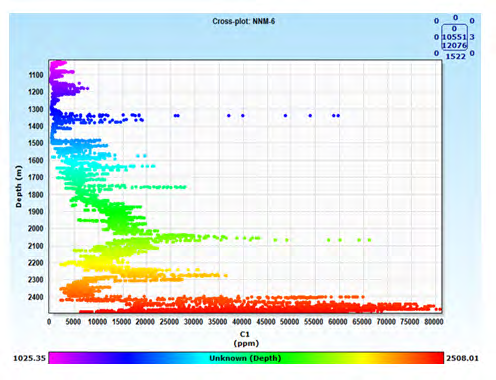This screenshot has width=496, height=380.
Task: Click the 1800 depth axis tick label
Action: pyautogui.click(x=36, y=195)
